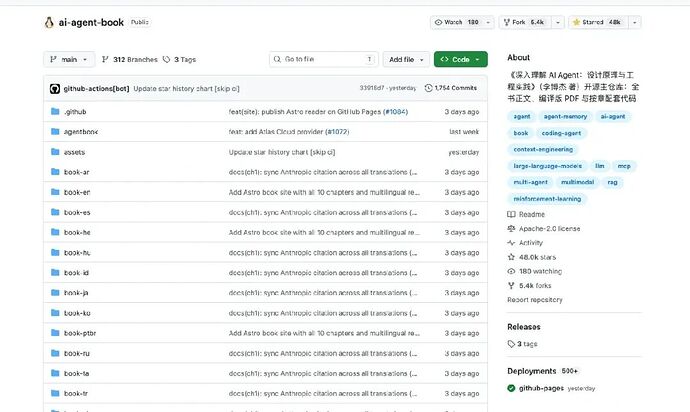Click the ai-agent-book repository name

coord(91,22)
